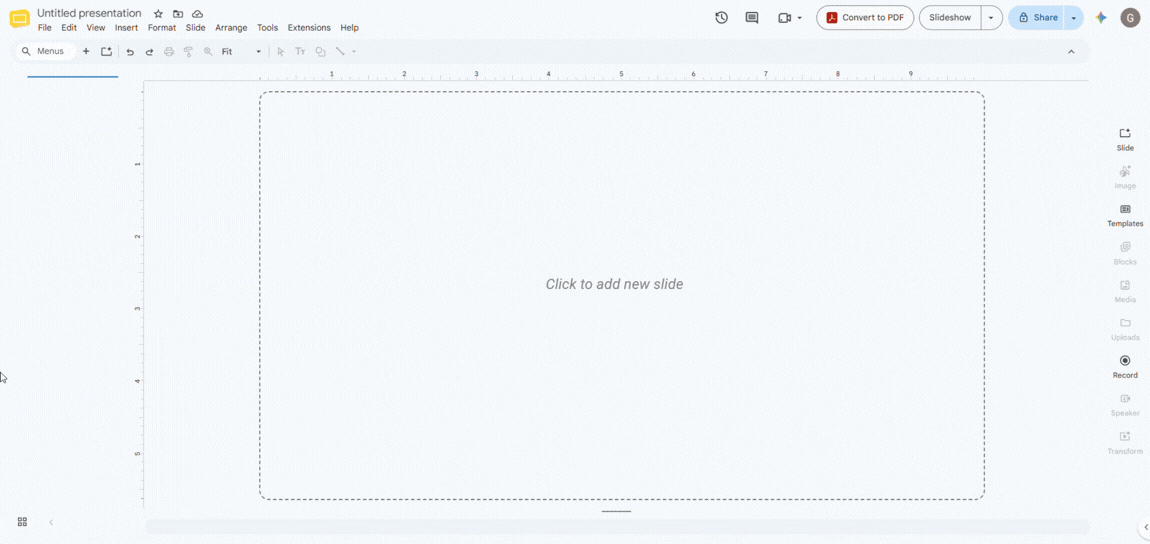This screenshot has height=544, width=1150.
Task: Expand the video call dropdown arrow
Action: click(x=799, y=18)
